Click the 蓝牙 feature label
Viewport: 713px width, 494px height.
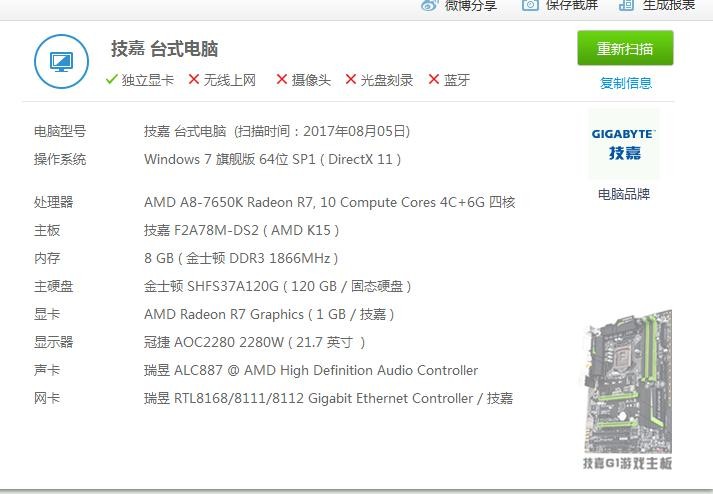point(457,80)
